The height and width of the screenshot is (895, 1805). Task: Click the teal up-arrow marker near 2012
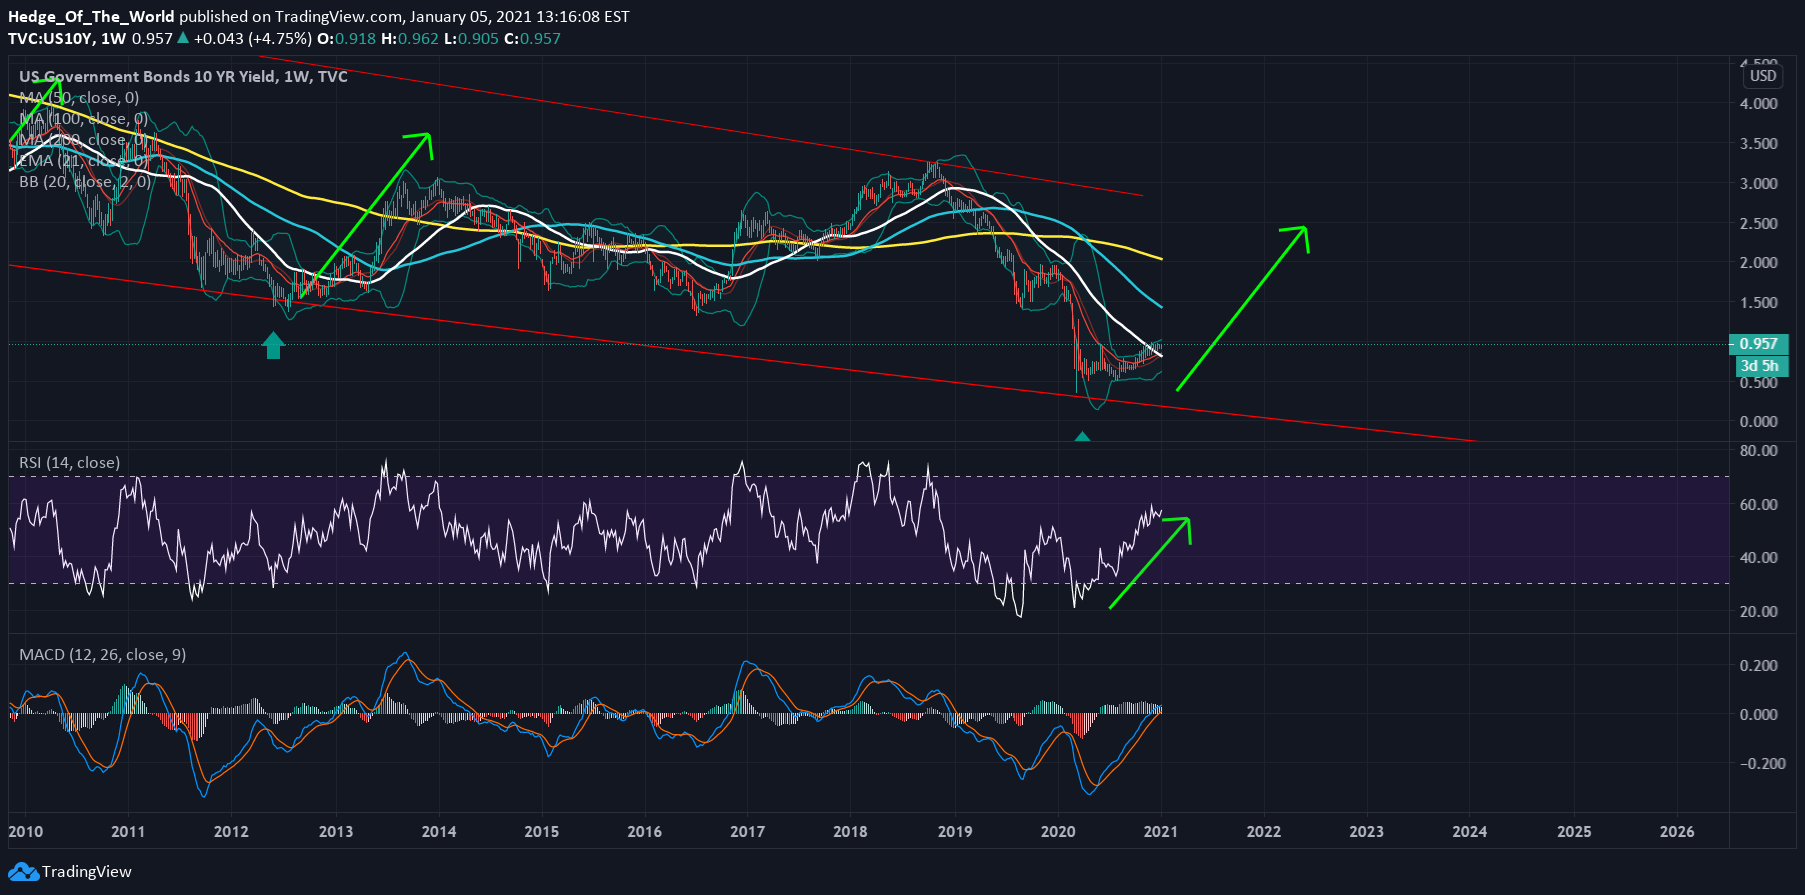[273, 346]
